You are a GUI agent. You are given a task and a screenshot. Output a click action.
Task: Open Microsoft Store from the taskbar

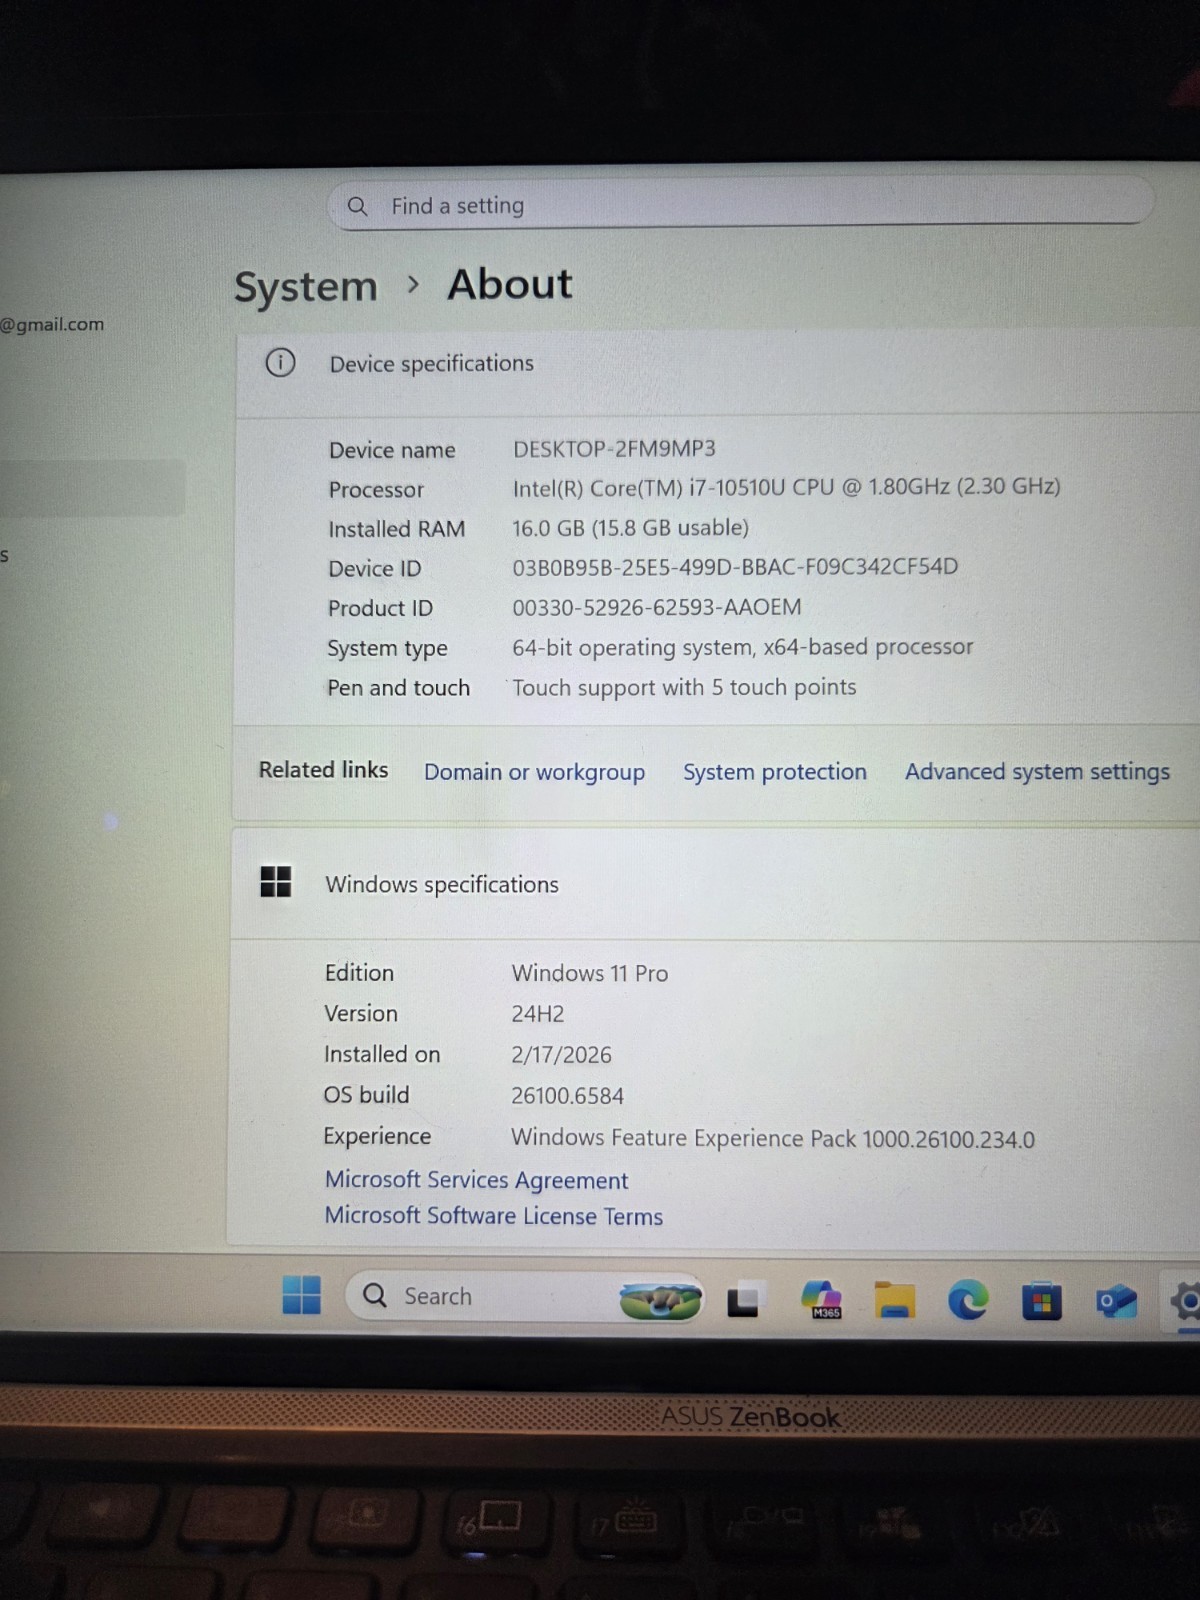(1041, 1302)
